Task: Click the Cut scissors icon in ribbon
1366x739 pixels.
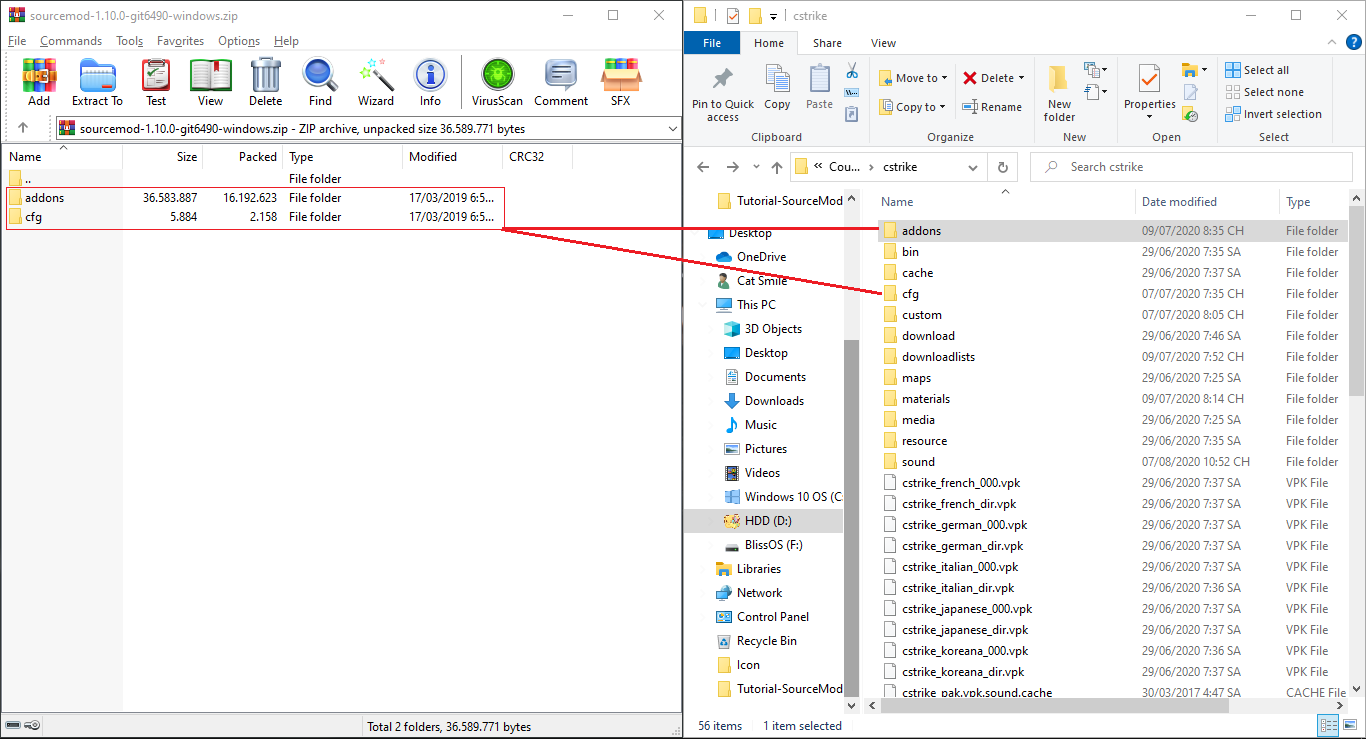Action: (x=852, y=71)
